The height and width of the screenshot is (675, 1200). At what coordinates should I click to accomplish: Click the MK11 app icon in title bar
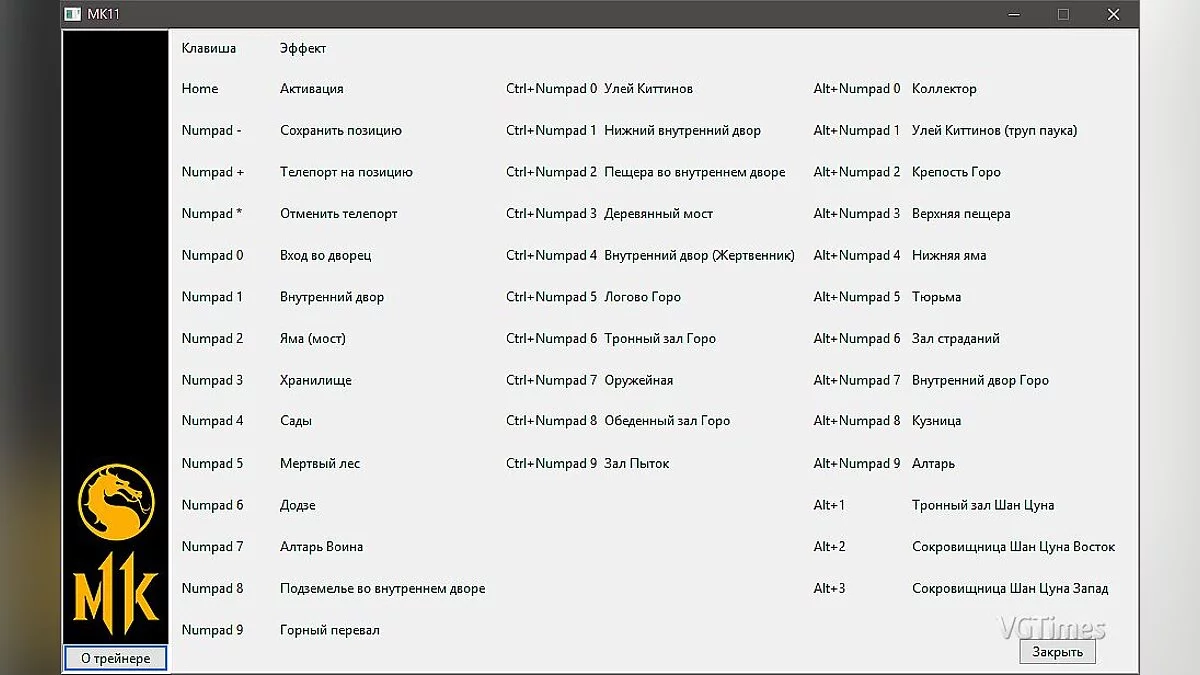[x=72, y=14]
